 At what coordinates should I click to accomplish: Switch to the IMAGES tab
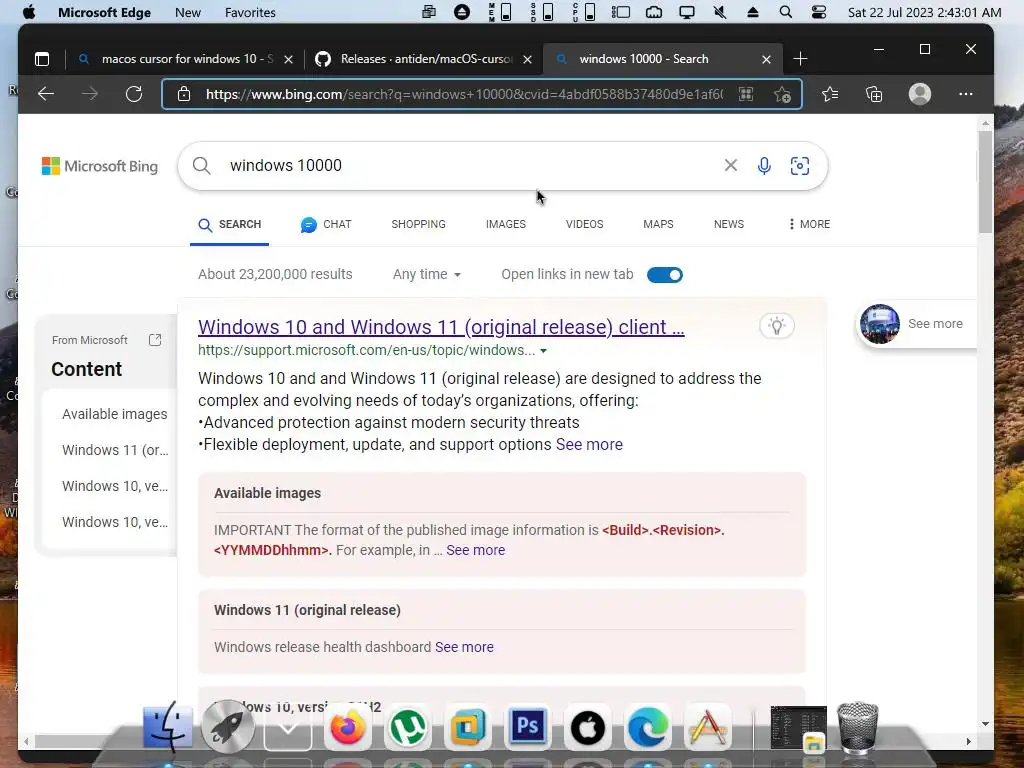[x=505, y=224]
